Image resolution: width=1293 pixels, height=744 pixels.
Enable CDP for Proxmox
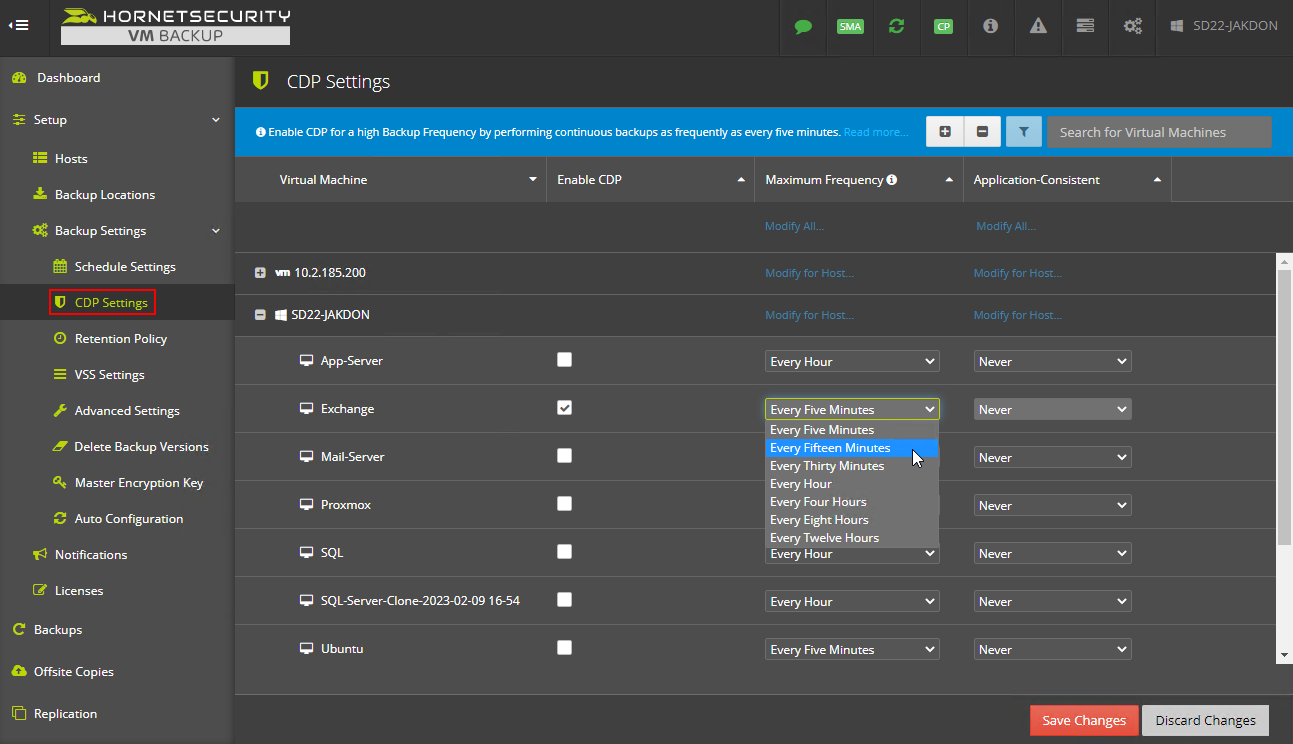[x=564, y=504]
